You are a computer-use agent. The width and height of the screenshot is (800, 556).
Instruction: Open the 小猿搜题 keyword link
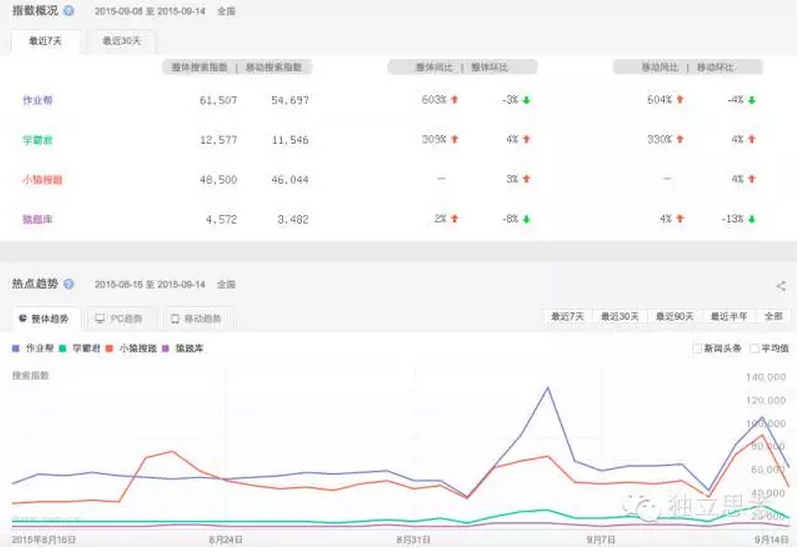pos(42,179)
